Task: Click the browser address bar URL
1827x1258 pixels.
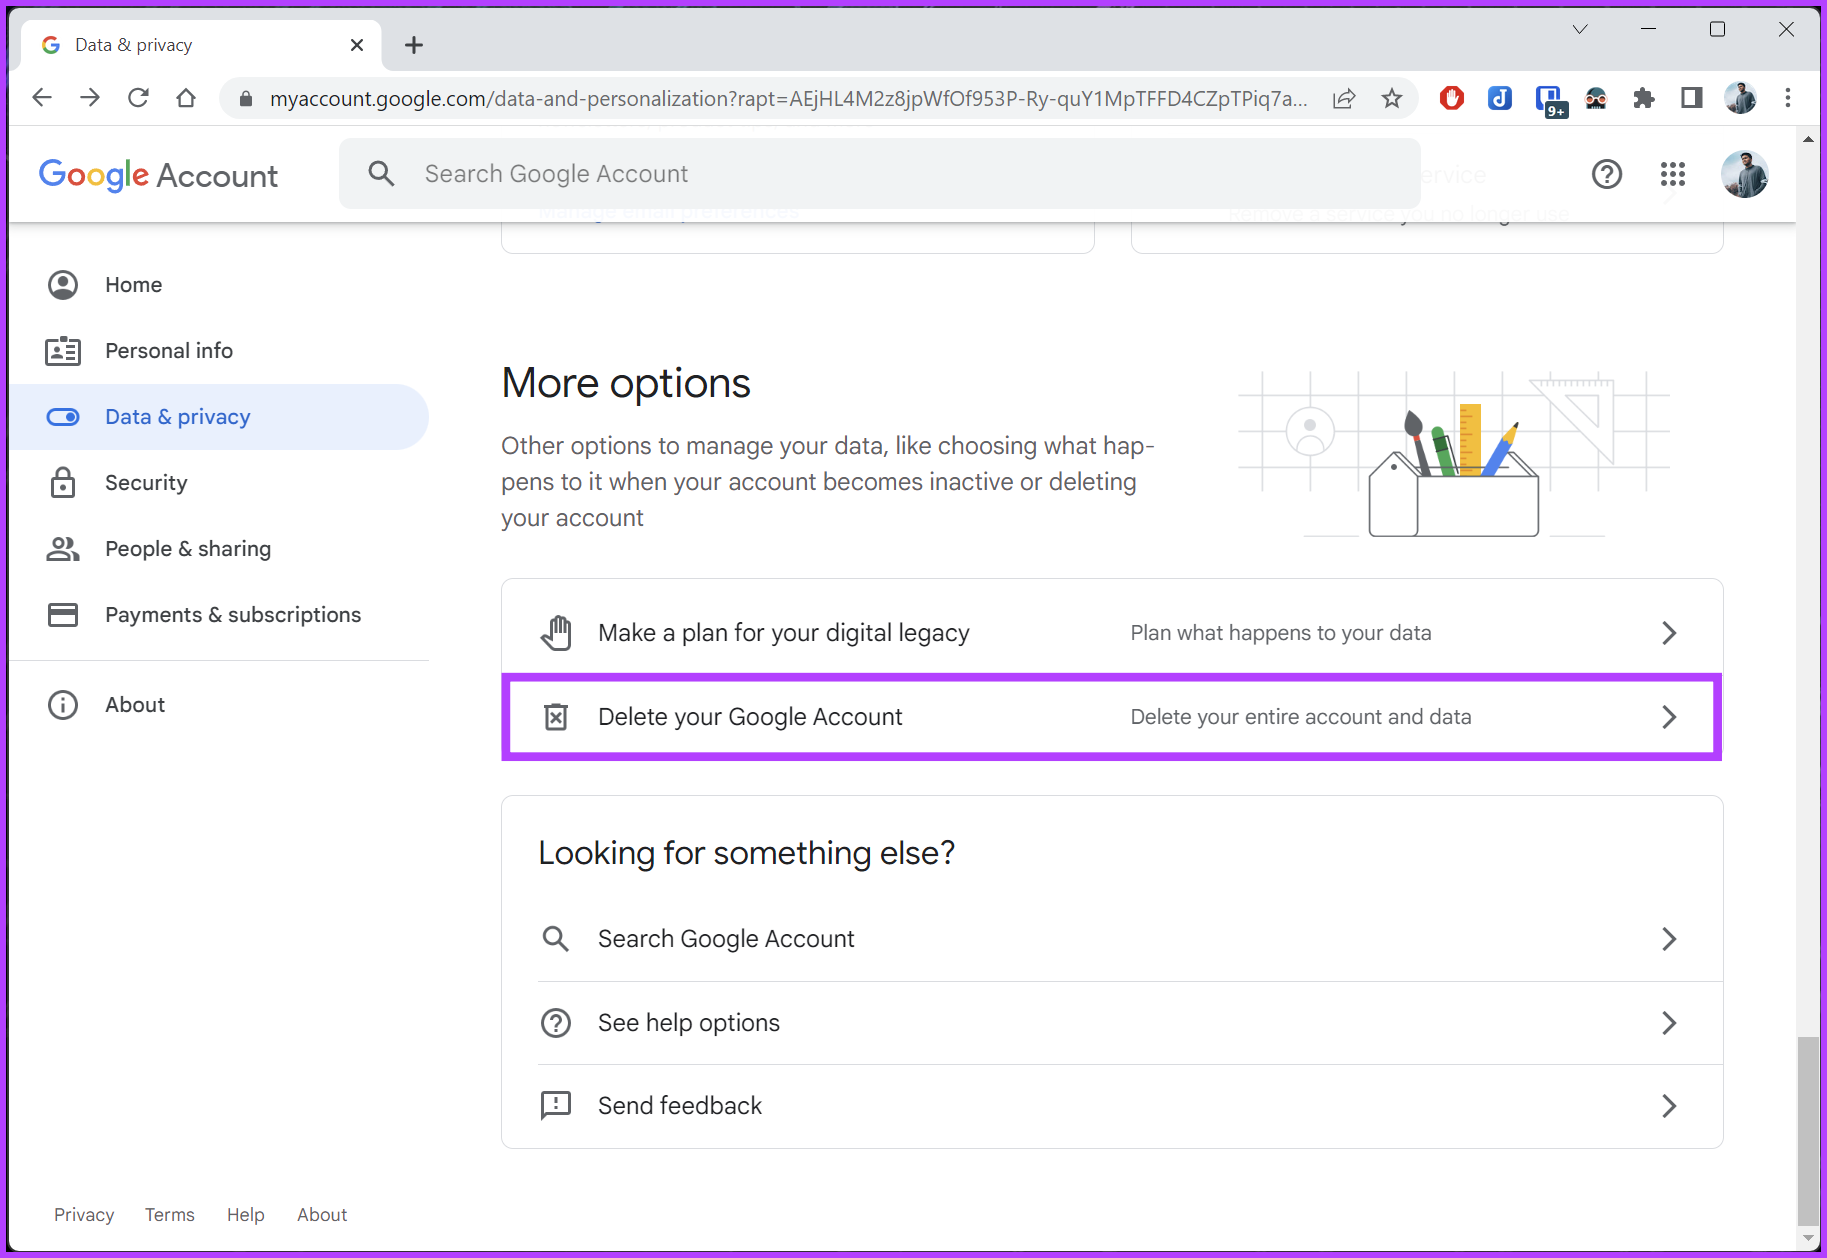Action: point(789,98)
